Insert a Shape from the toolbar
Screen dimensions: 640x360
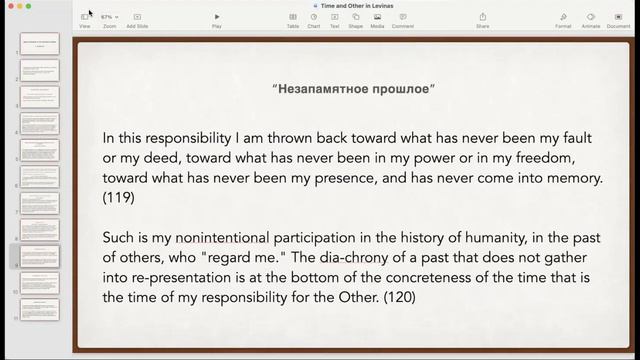[x=356, y=20]
